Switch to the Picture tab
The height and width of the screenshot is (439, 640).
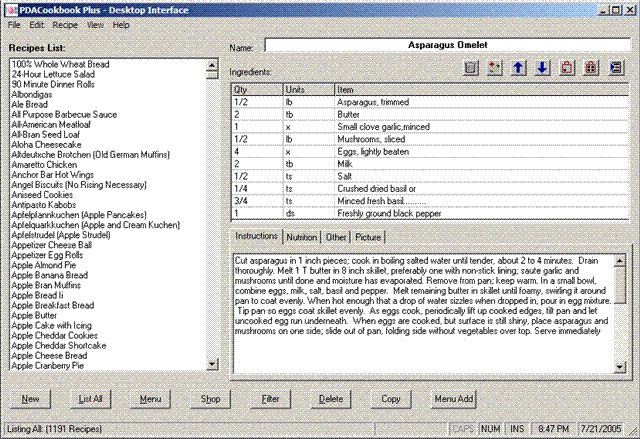tap(368, 237)
